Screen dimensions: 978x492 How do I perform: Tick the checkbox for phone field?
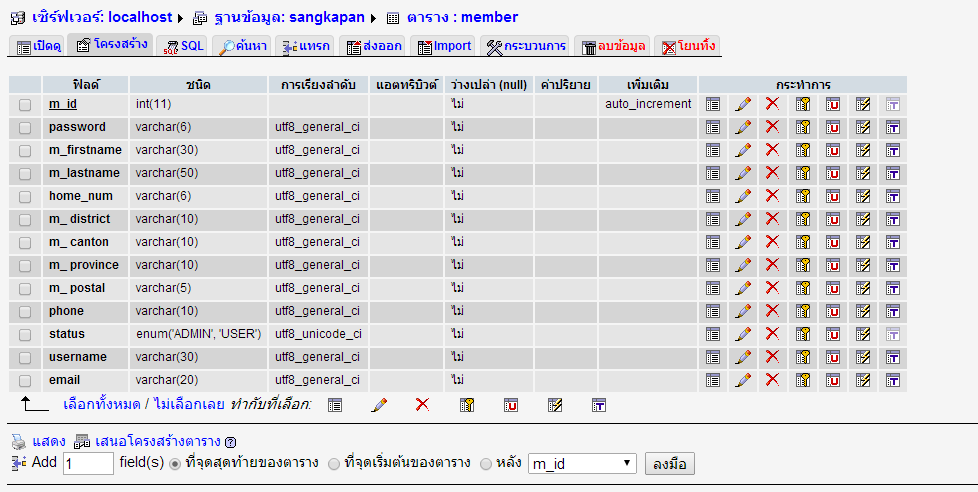click(25, 312)
